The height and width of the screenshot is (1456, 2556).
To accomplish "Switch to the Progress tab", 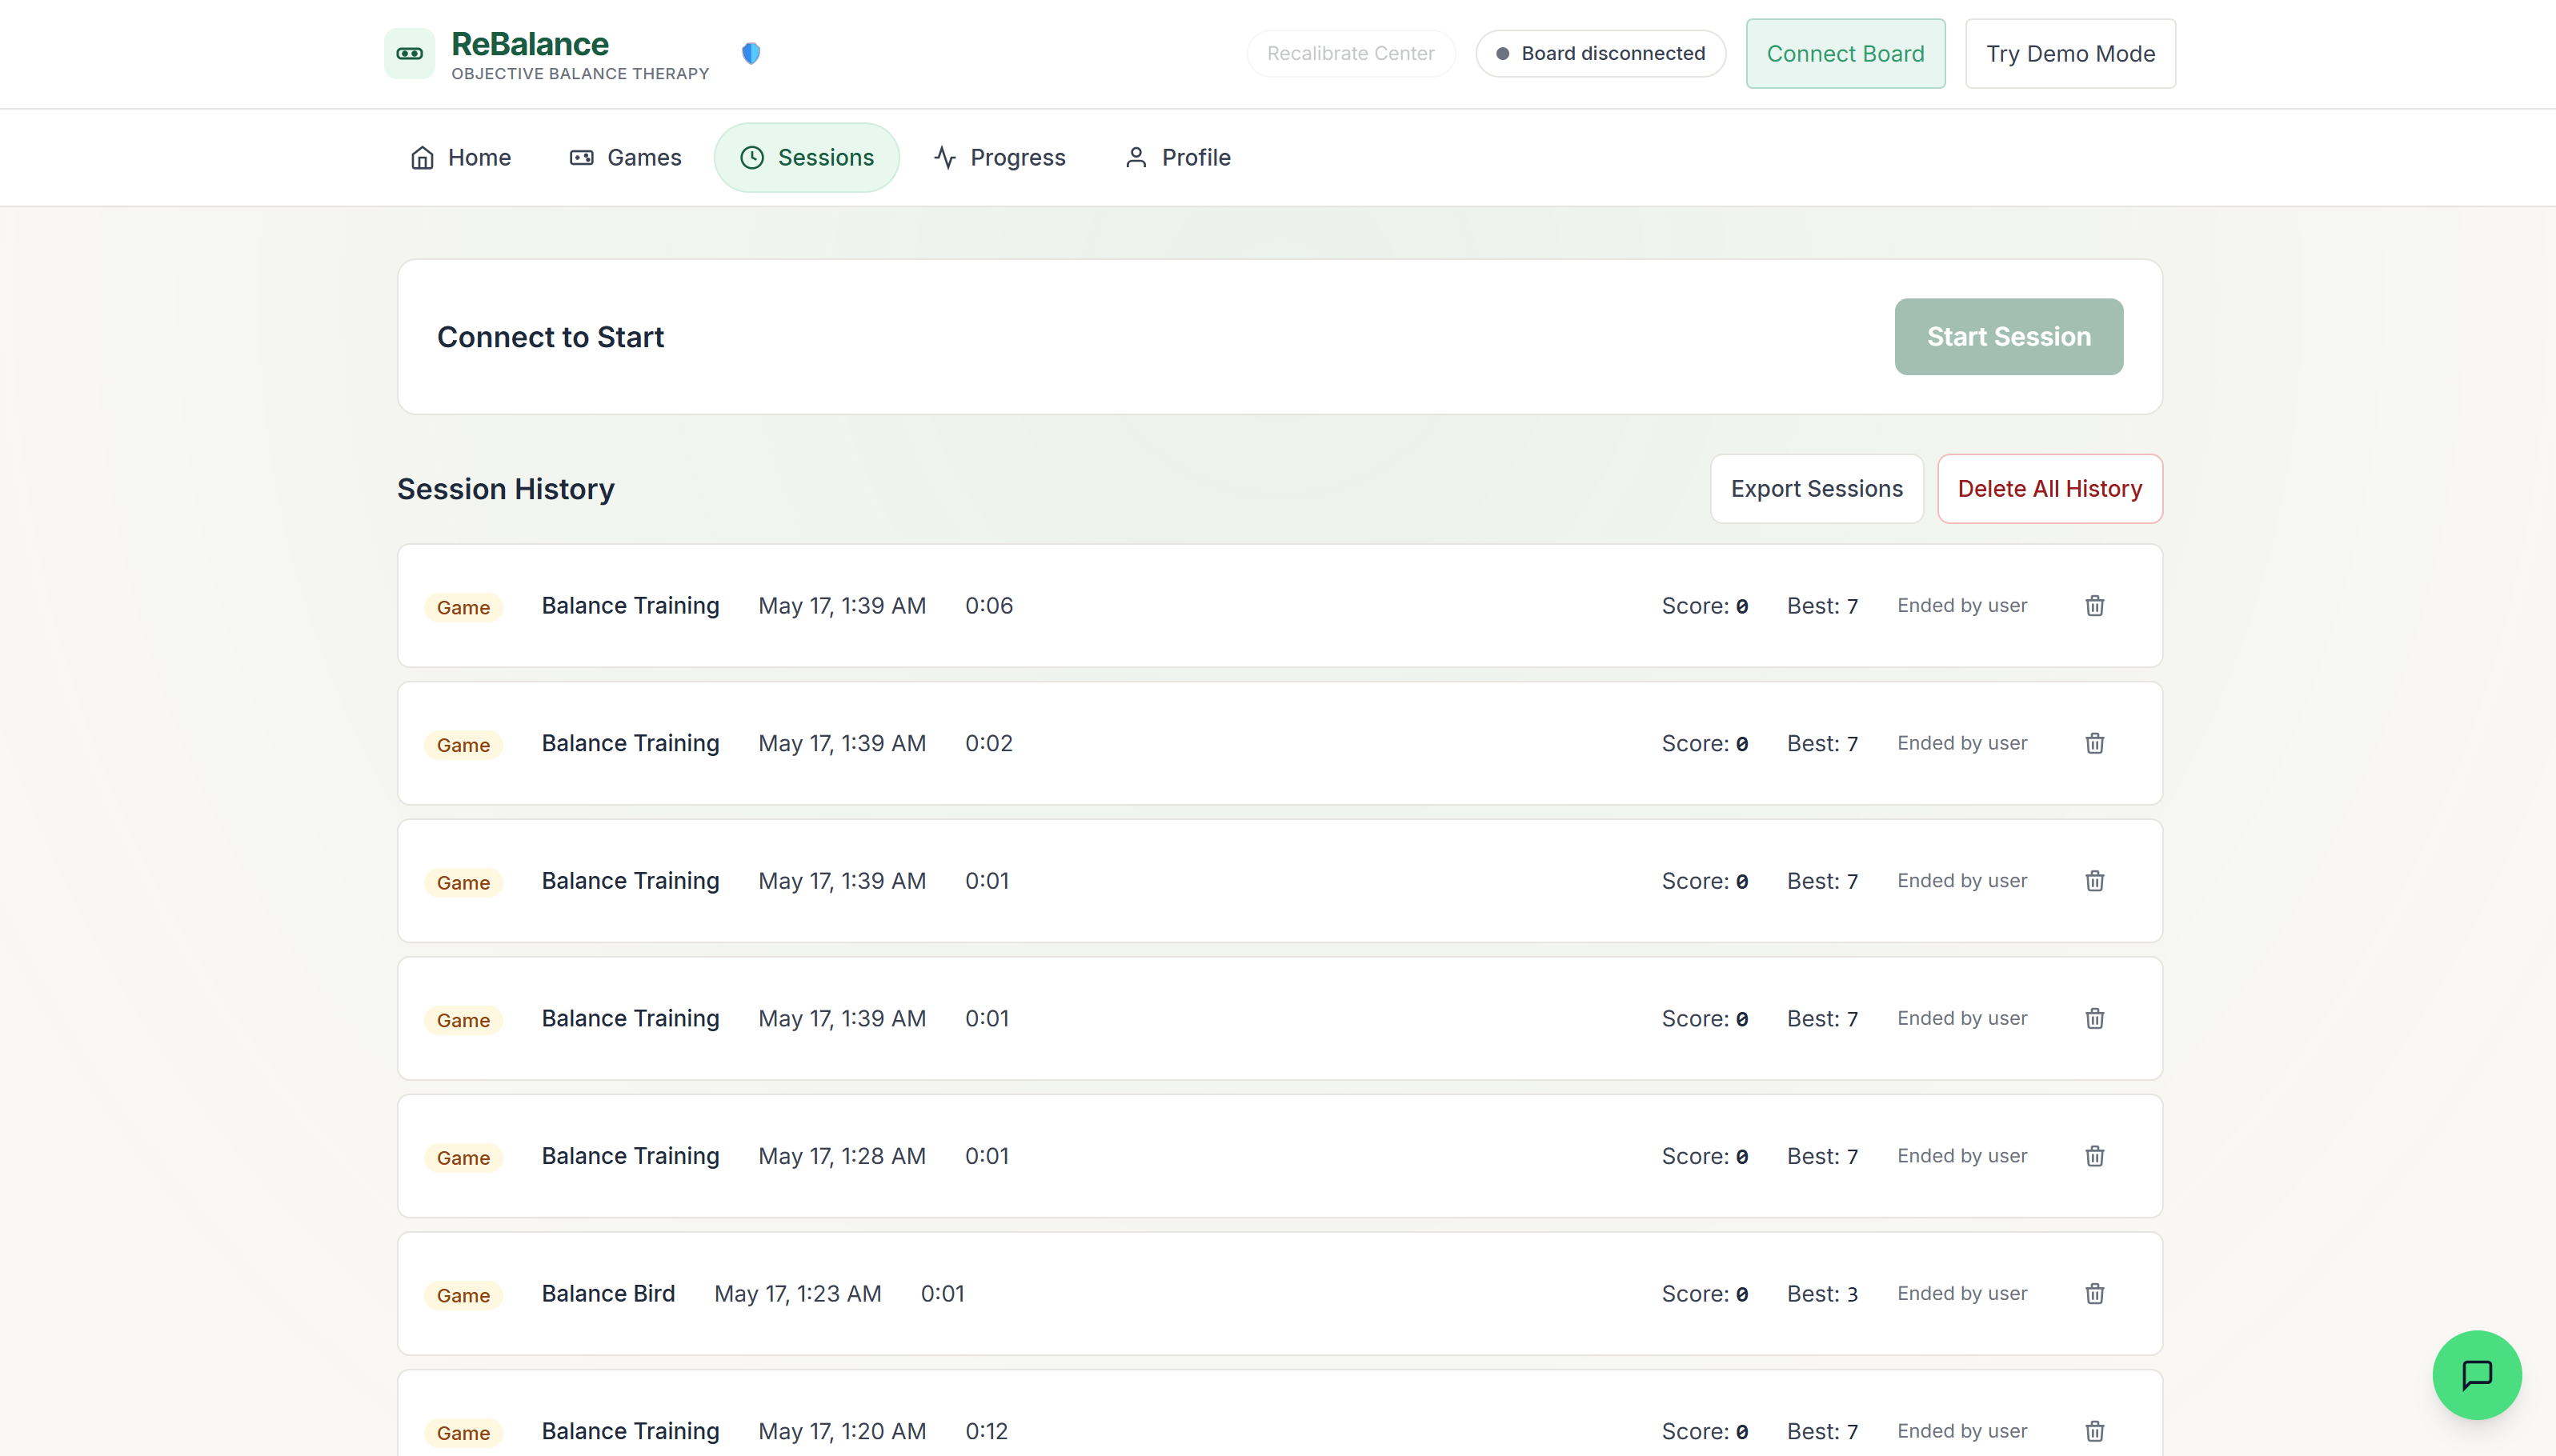I will coord(1000,157).
